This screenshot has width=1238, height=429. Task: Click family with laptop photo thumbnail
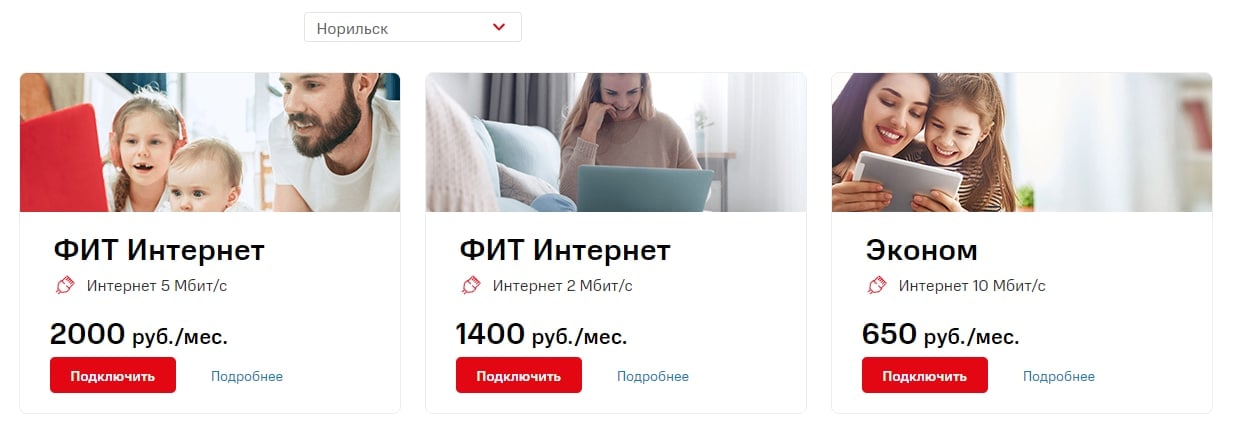210,142
